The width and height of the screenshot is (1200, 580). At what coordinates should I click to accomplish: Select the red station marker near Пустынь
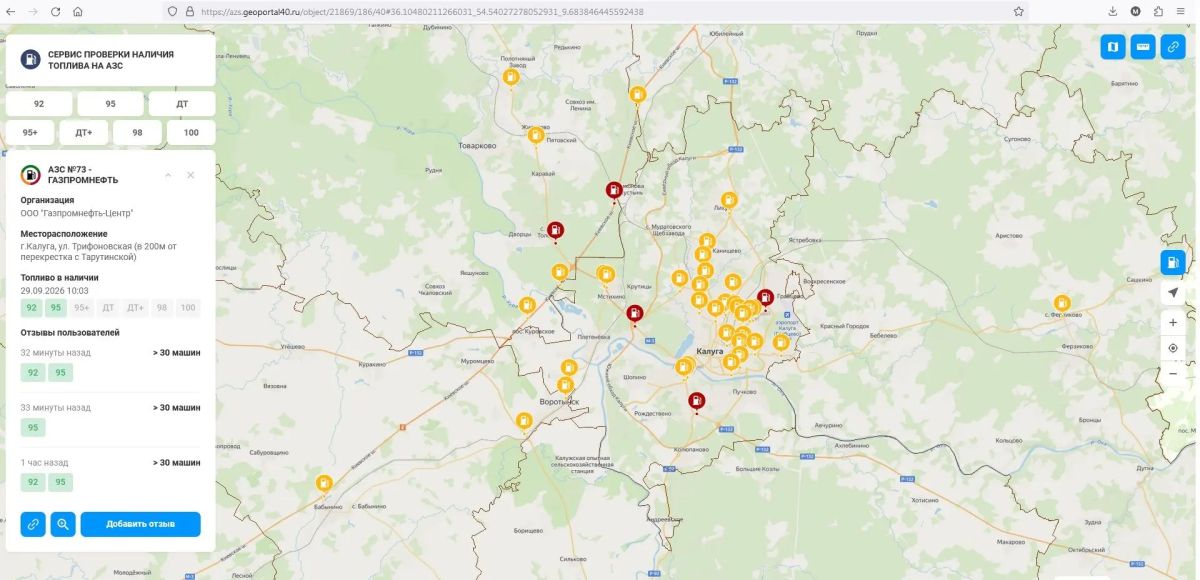coord(614,189)
